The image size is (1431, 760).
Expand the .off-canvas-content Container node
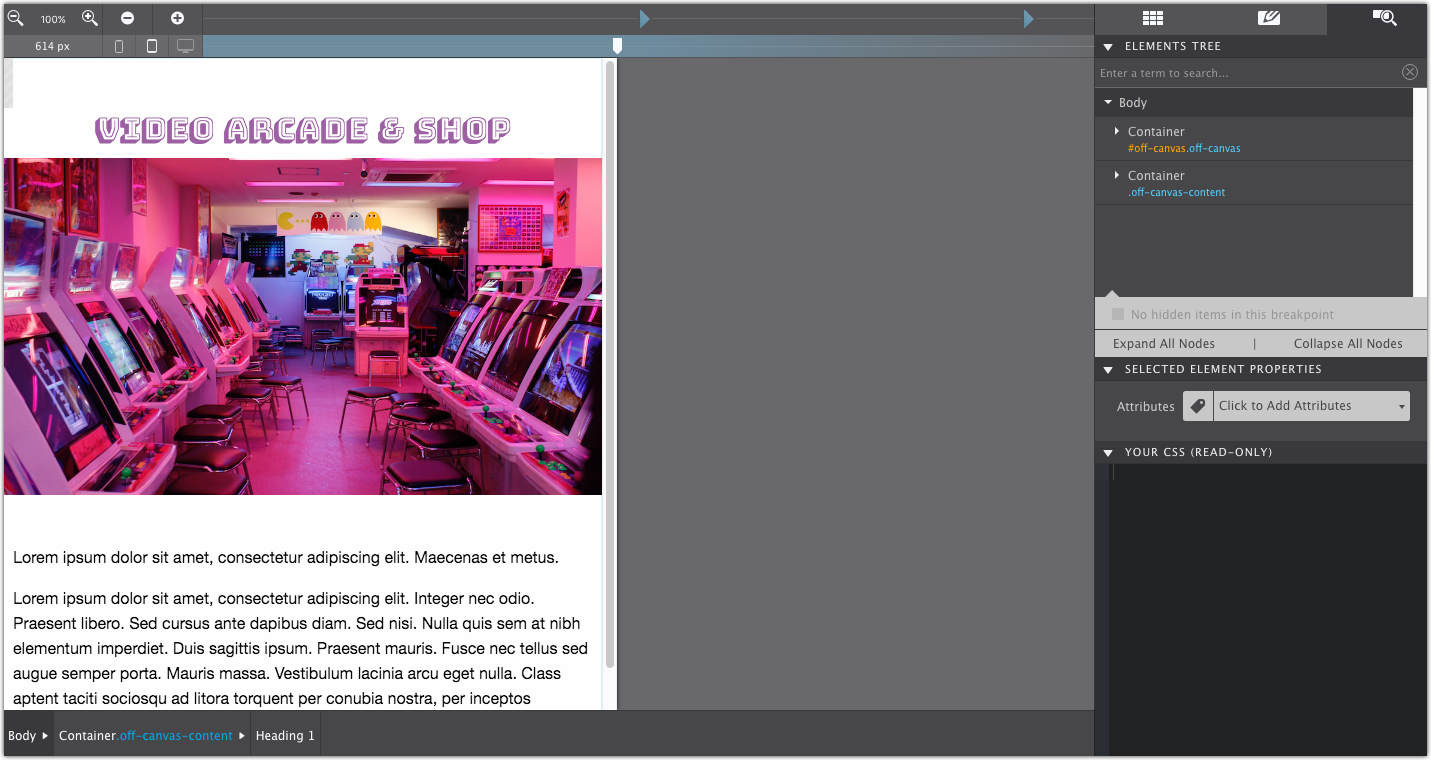[x=1117, y=175]
